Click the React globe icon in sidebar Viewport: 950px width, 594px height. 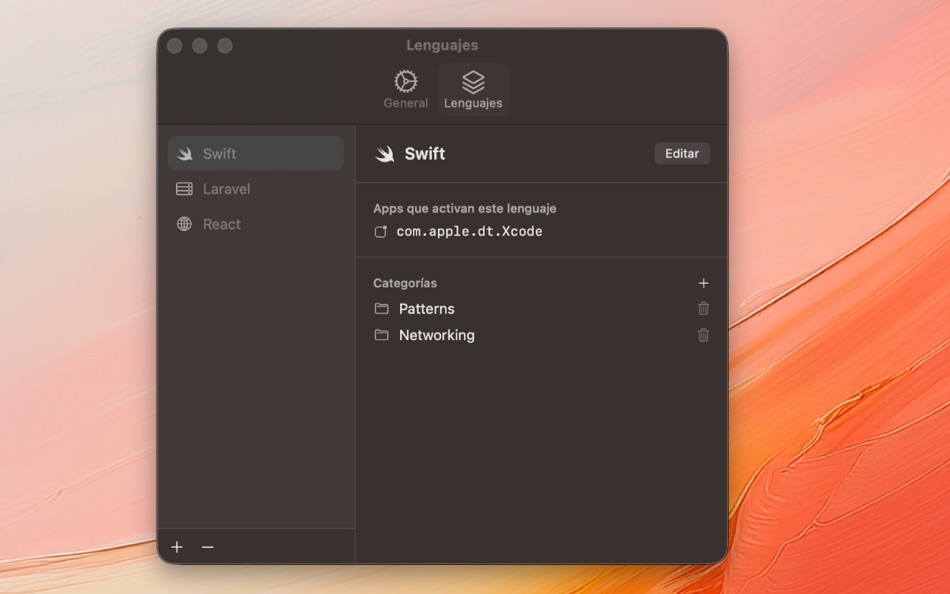185,224
